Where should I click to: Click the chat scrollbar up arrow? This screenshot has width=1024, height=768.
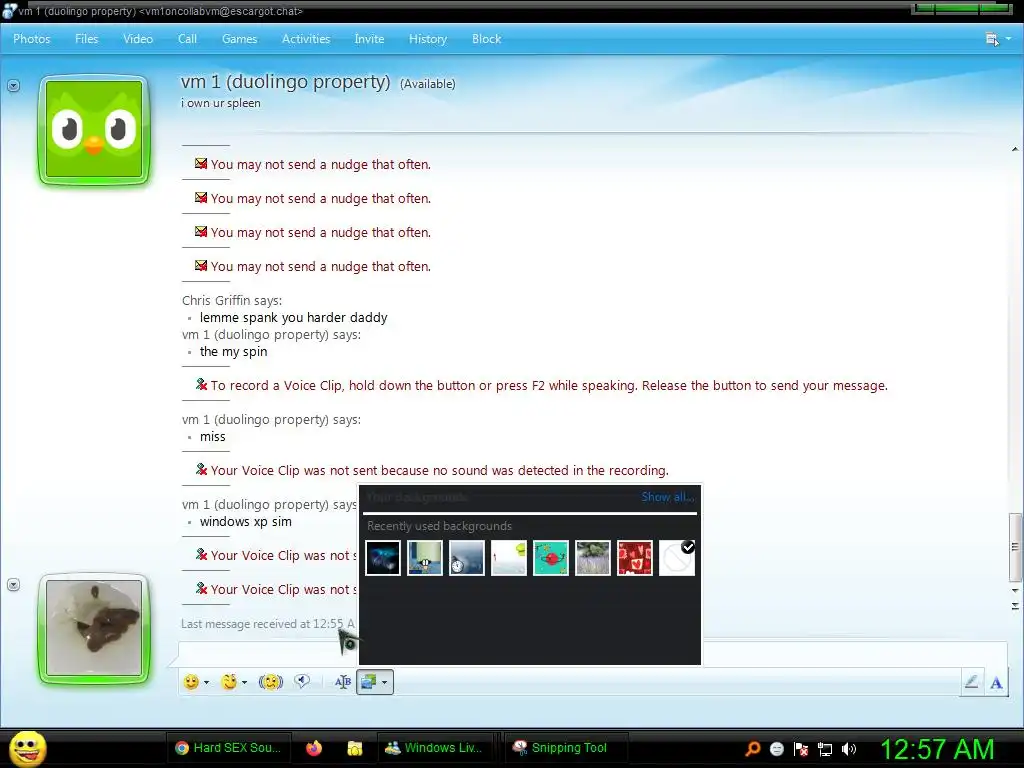[1015, 150]
